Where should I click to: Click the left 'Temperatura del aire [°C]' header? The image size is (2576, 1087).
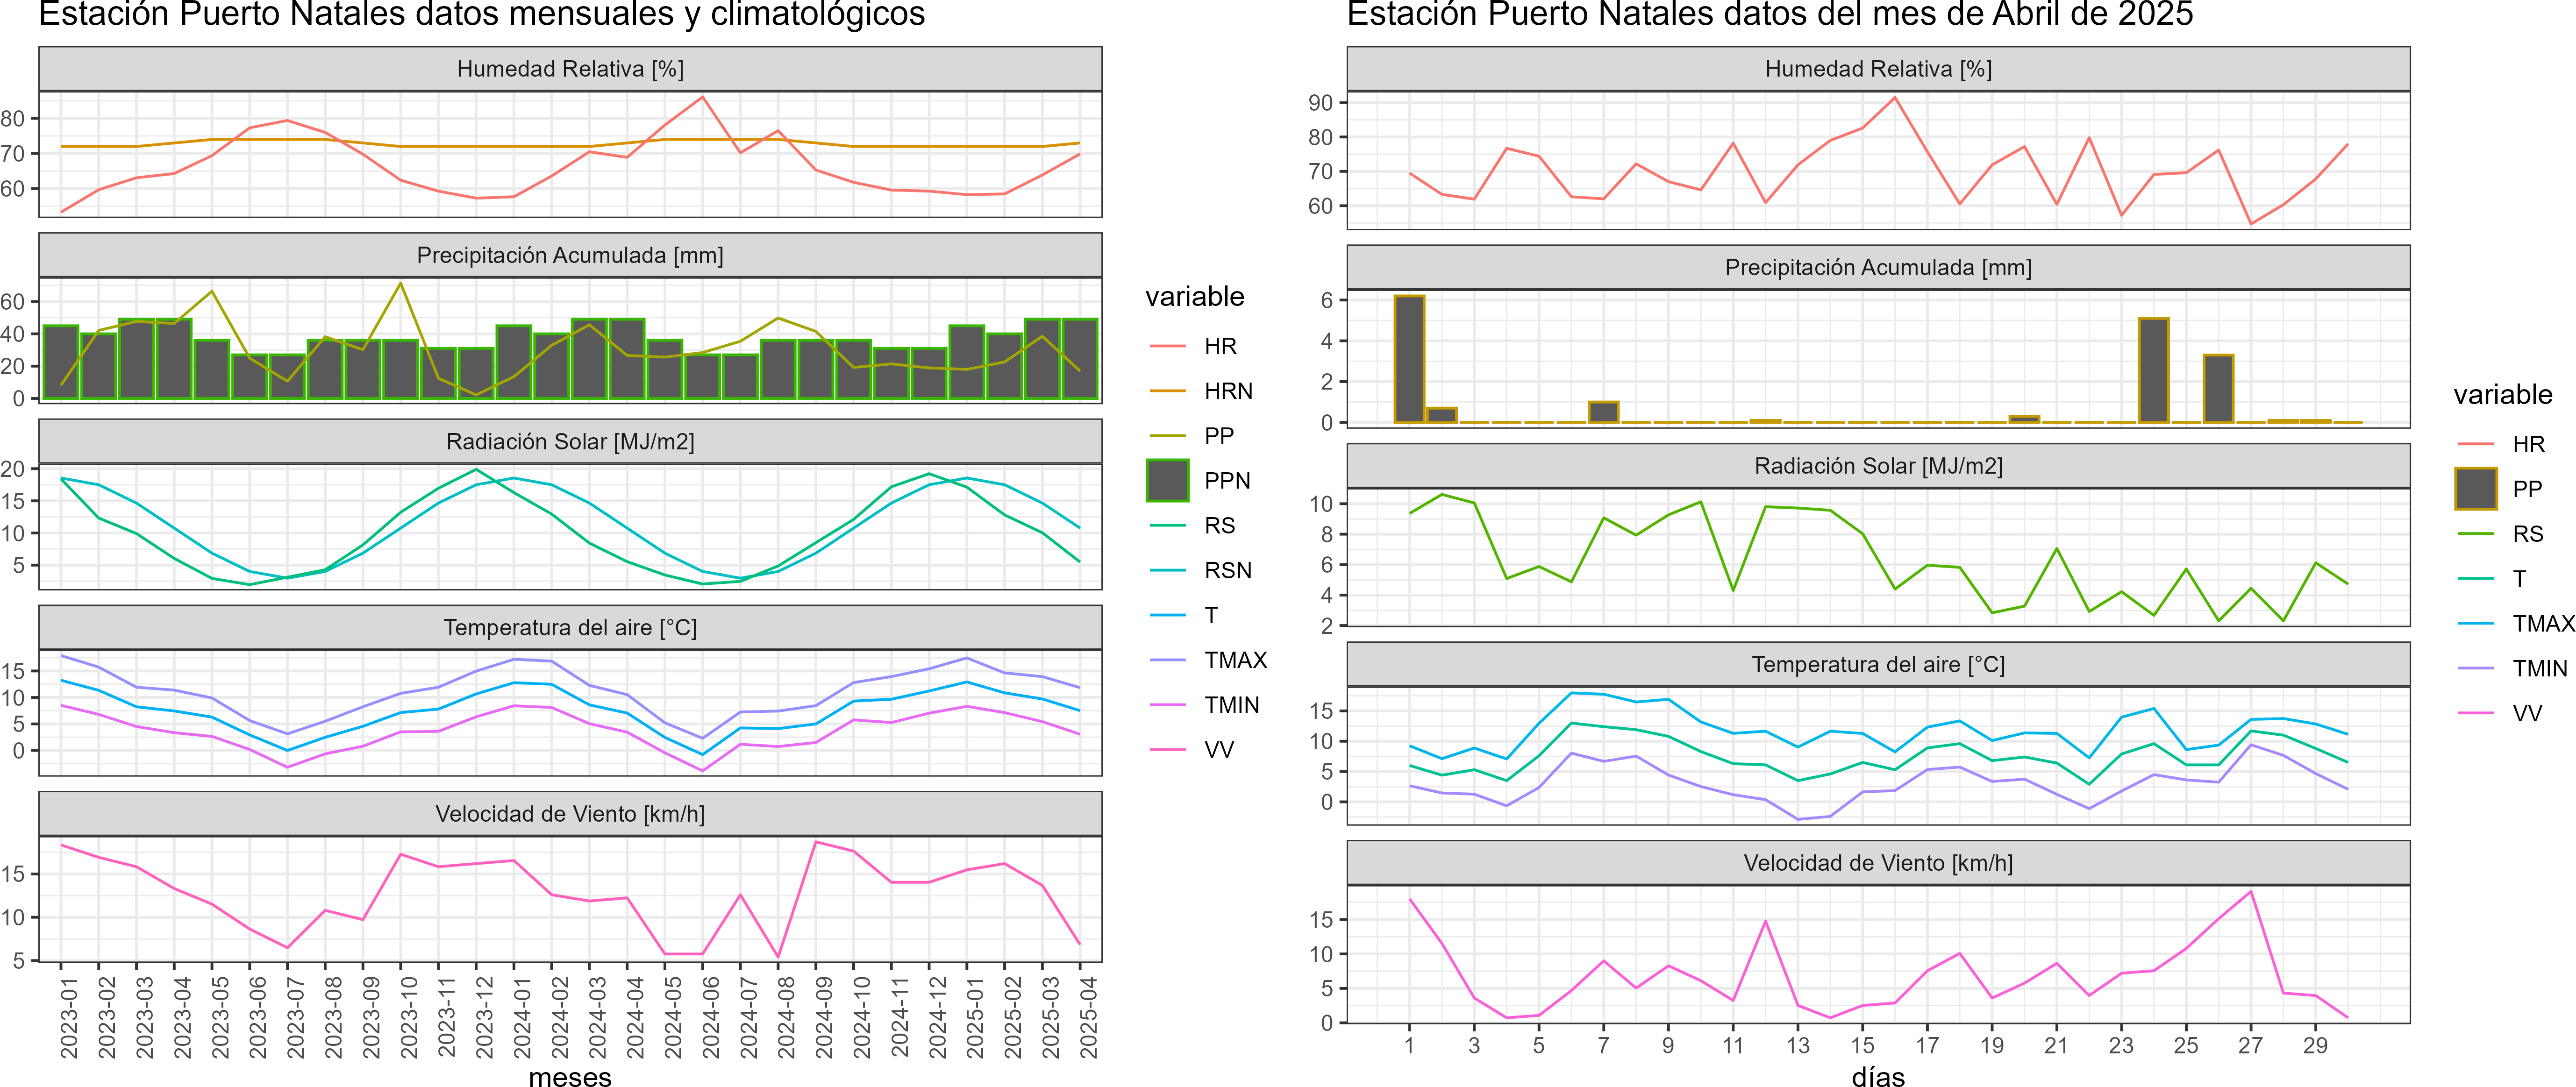pos(570,627)
